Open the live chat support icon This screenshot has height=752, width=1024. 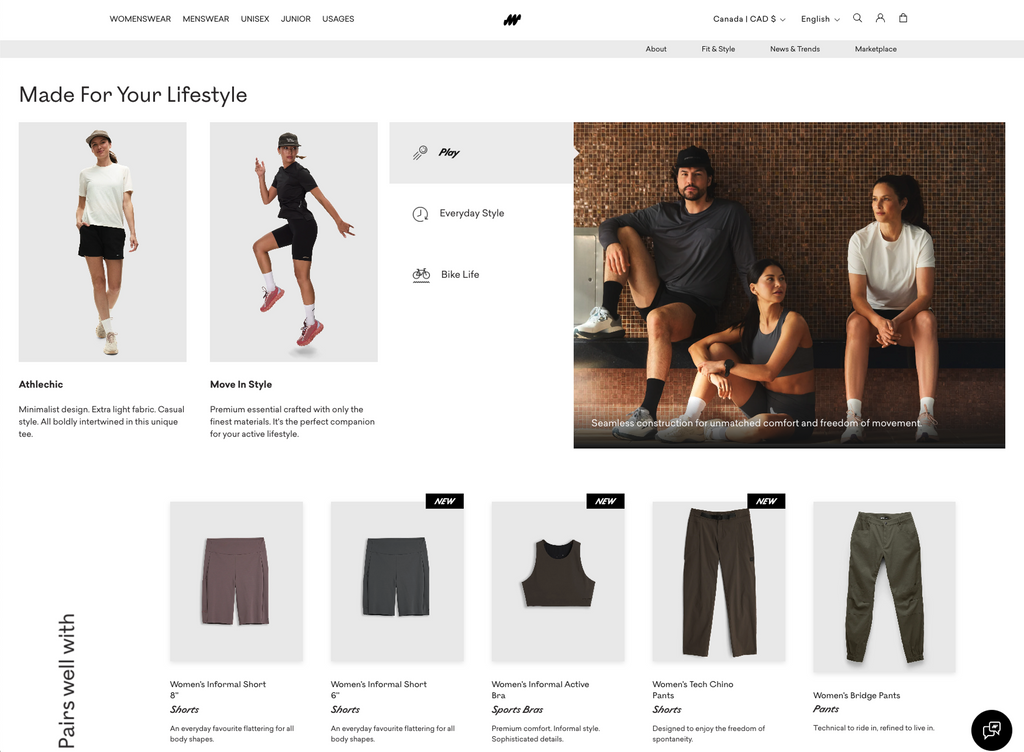[991, 729]
